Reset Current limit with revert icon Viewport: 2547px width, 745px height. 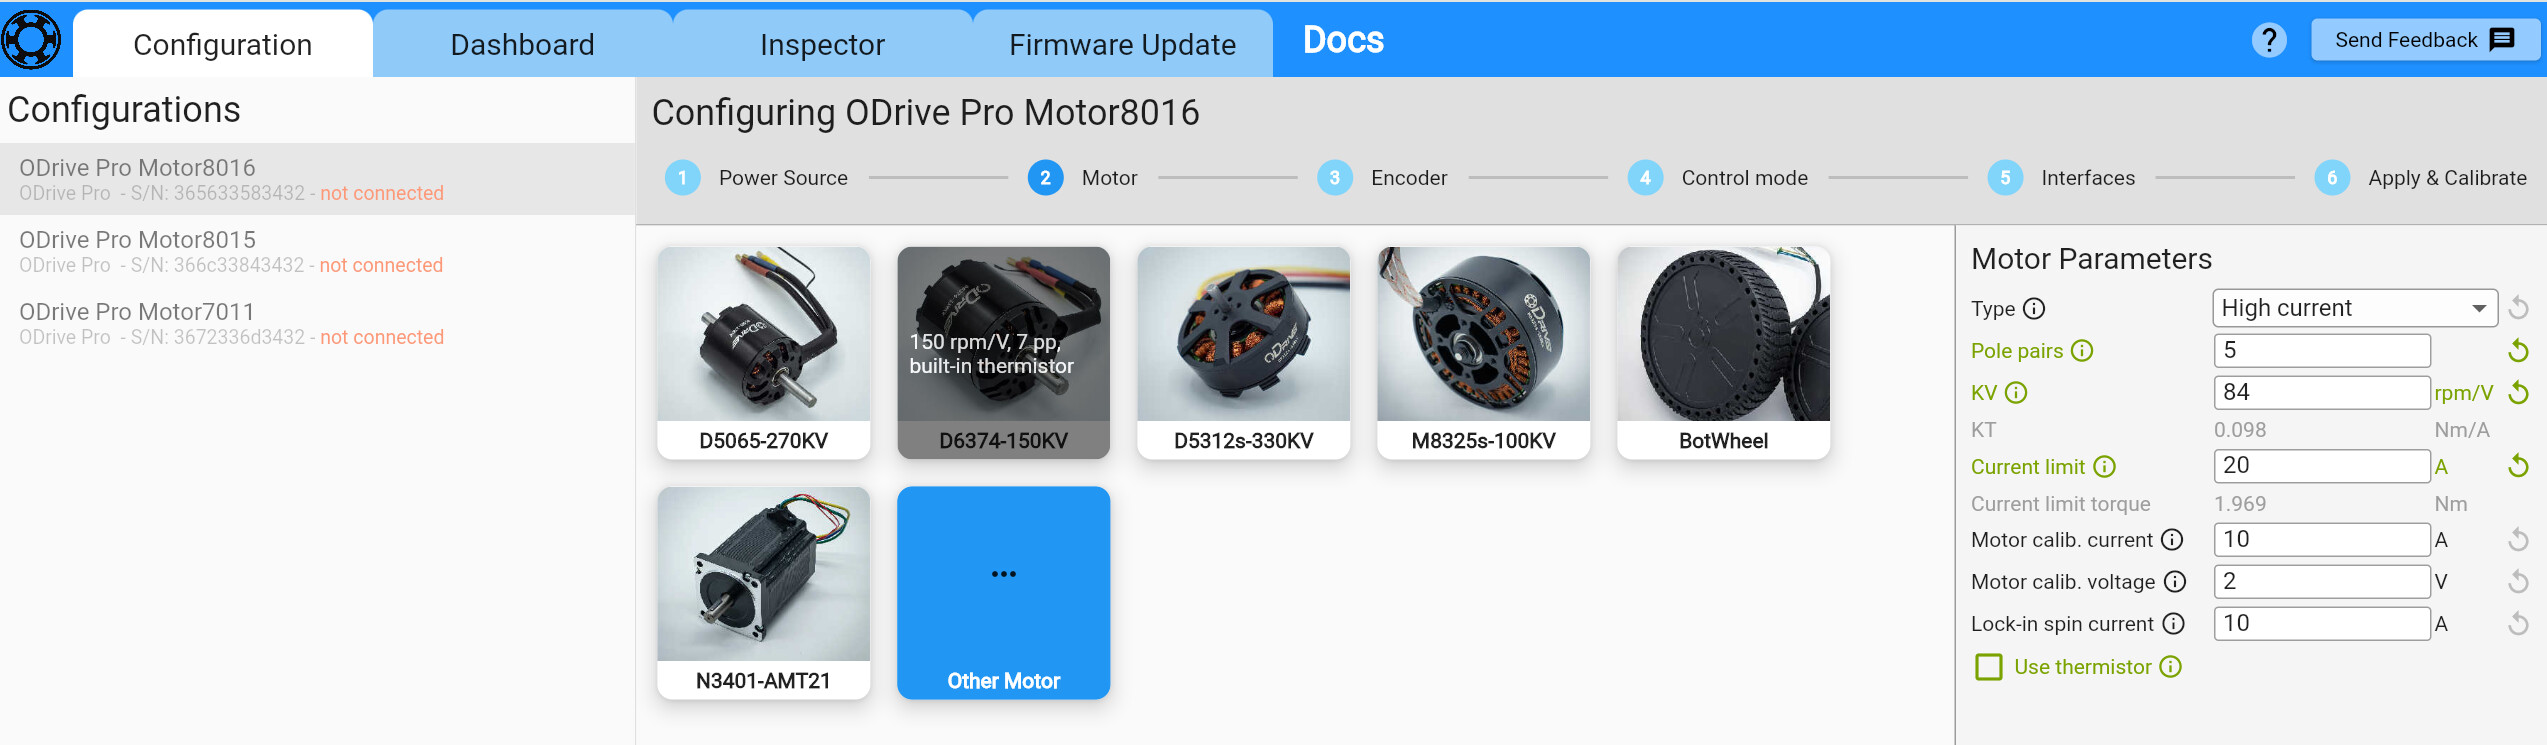2518,466
